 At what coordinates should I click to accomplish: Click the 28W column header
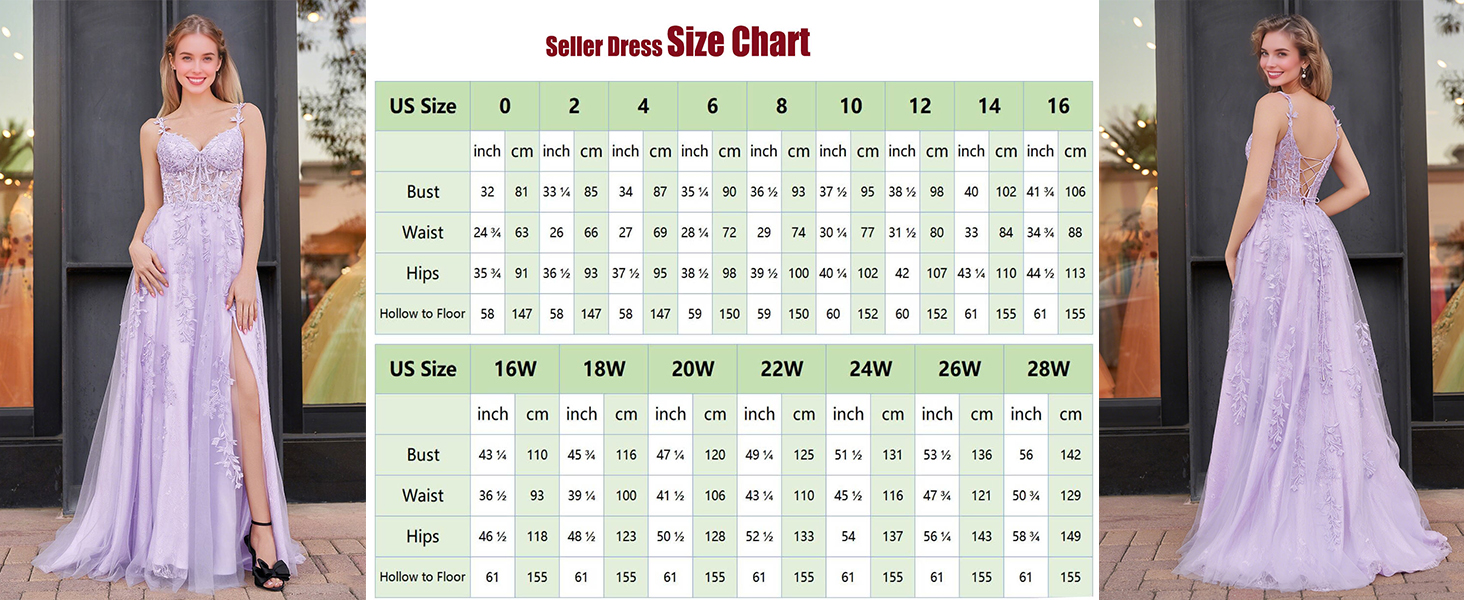[1048, 369]
